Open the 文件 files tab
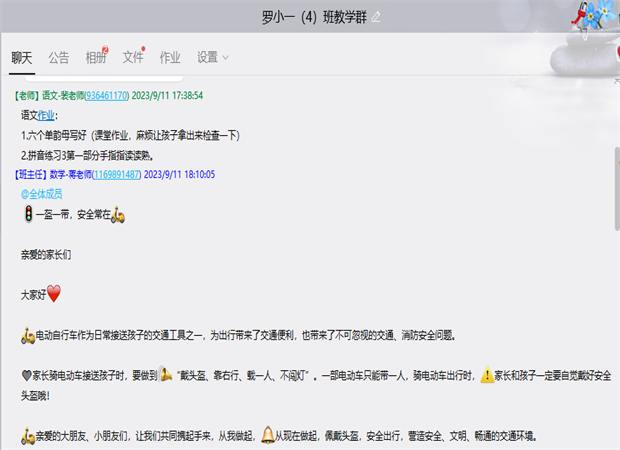Image resolution: width=620 pixels, height=450 pixels. point(133,57)
